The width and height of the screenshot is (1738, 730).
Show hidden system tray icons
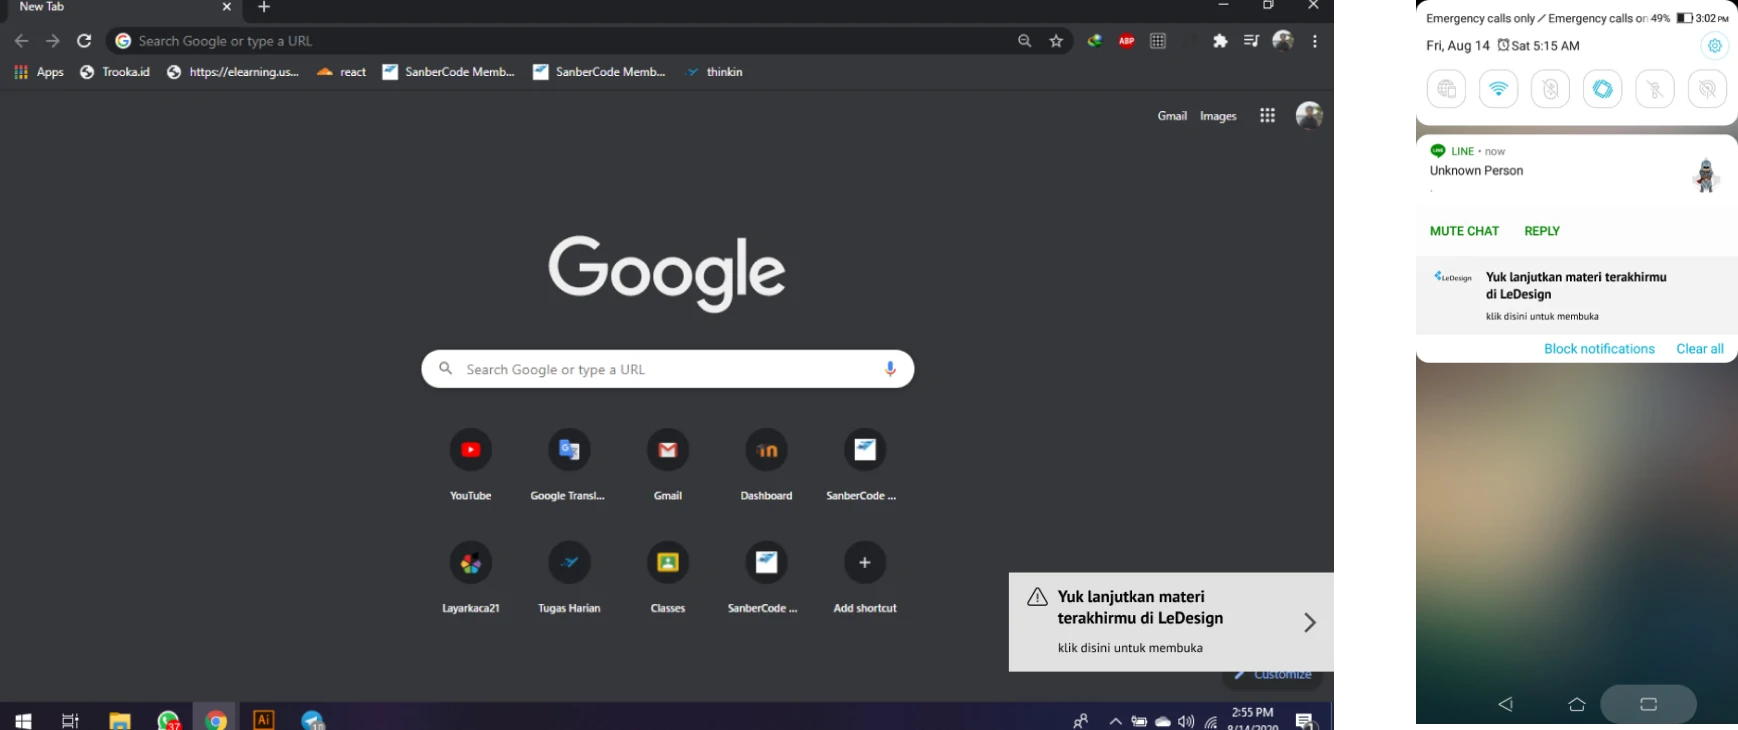(x=1115, y=720)
